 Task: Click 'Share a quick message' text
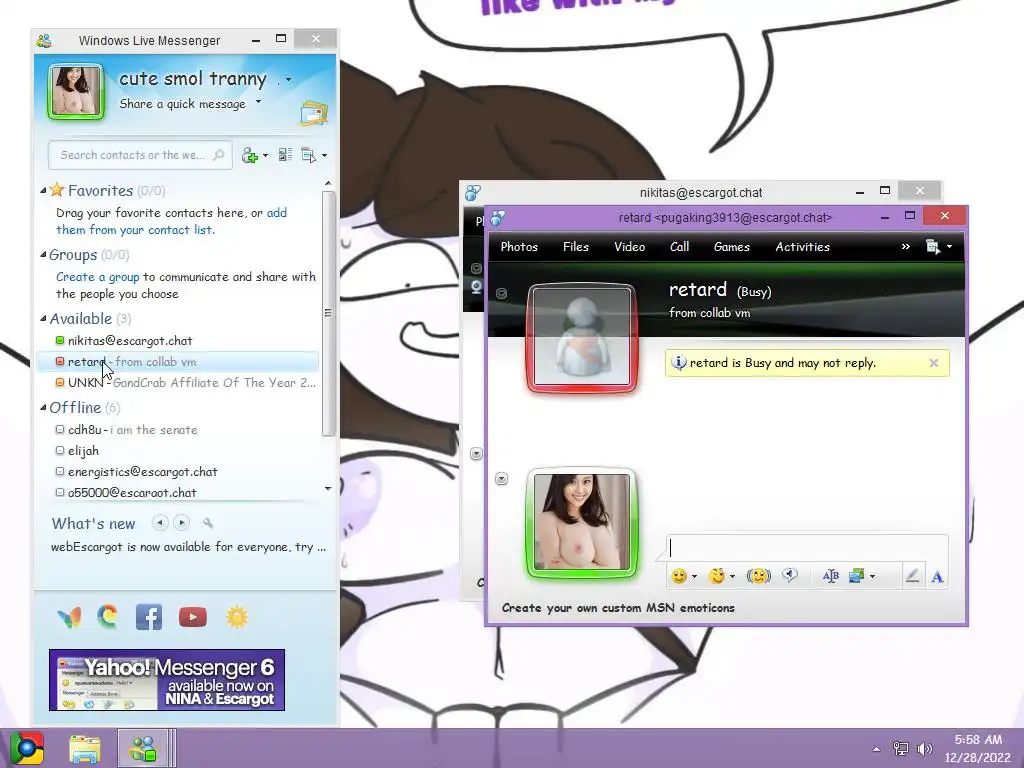[182, 104]
